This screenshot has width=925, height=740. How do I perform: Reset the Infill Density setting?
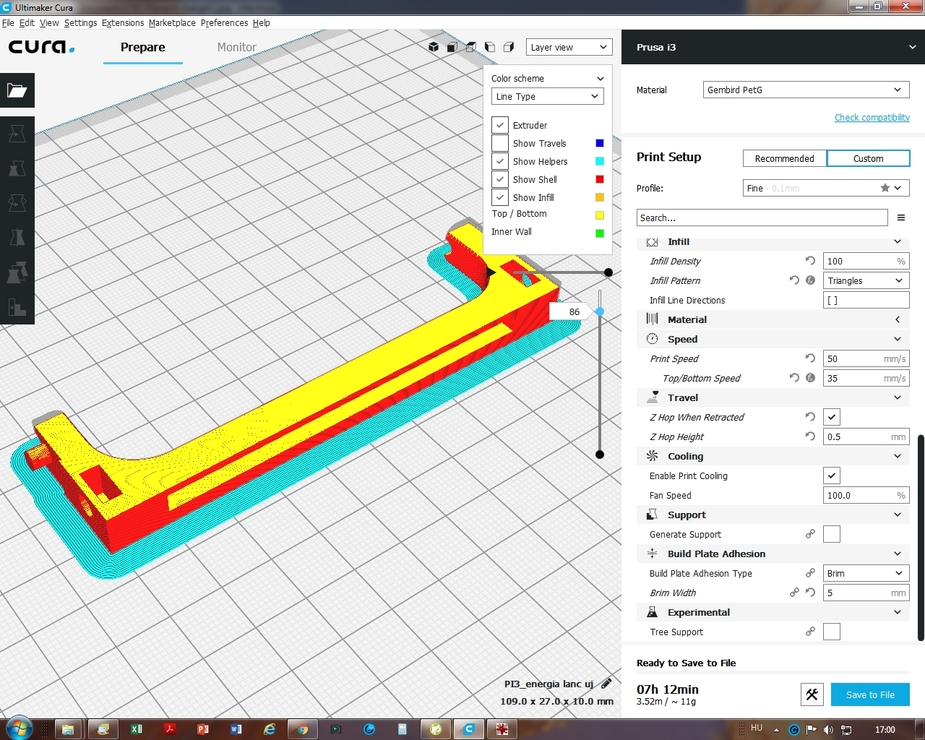[810, 261]
